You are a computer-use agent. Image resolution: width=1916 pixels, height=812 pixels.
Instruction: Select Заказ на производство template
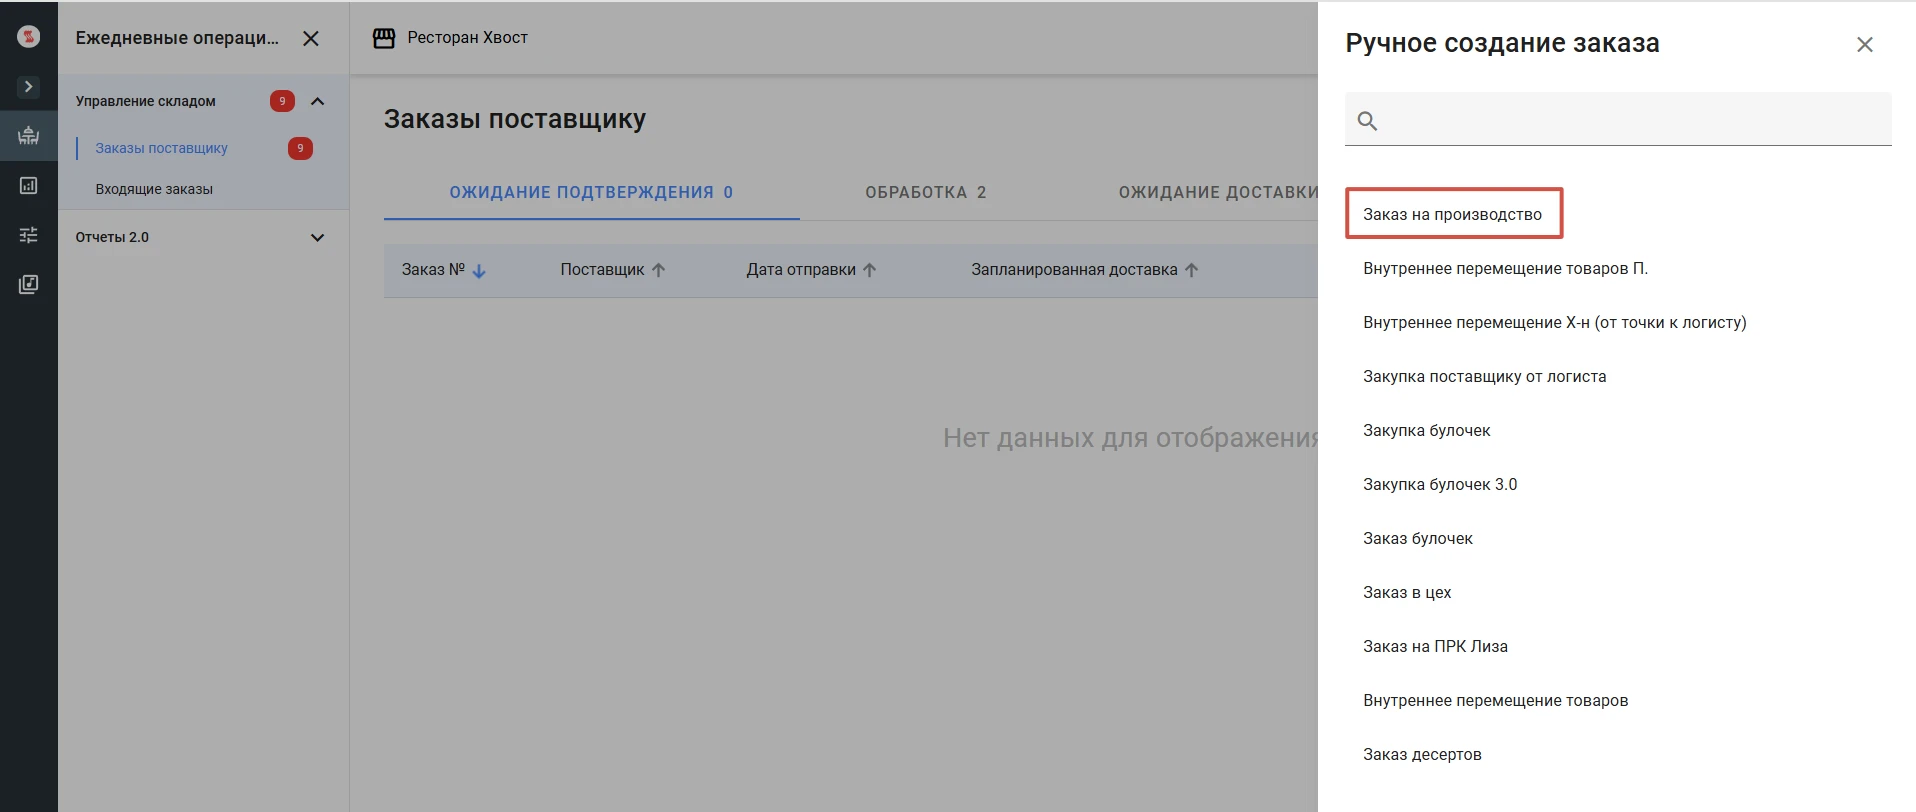[x=1453, y=214]
